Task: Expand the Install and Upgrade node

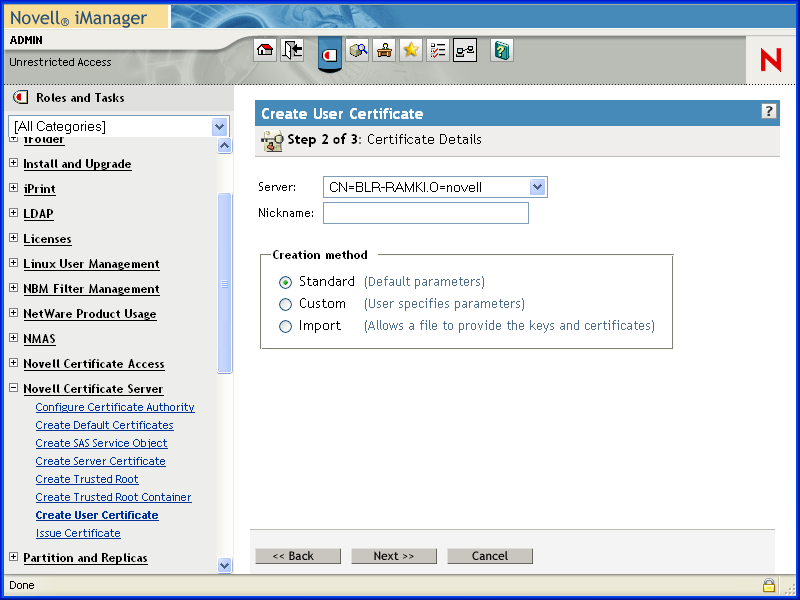Action: [x=14, y=163]
